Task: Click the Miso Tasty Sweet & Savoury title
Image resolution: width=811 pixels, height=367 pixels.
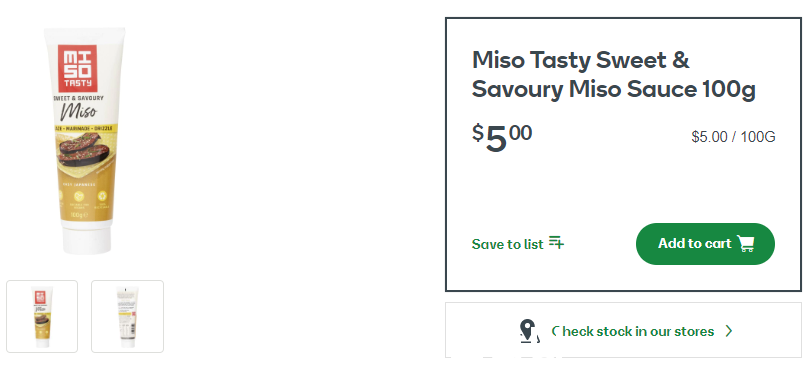Action: pyautogui.click(x=613, y=75)
